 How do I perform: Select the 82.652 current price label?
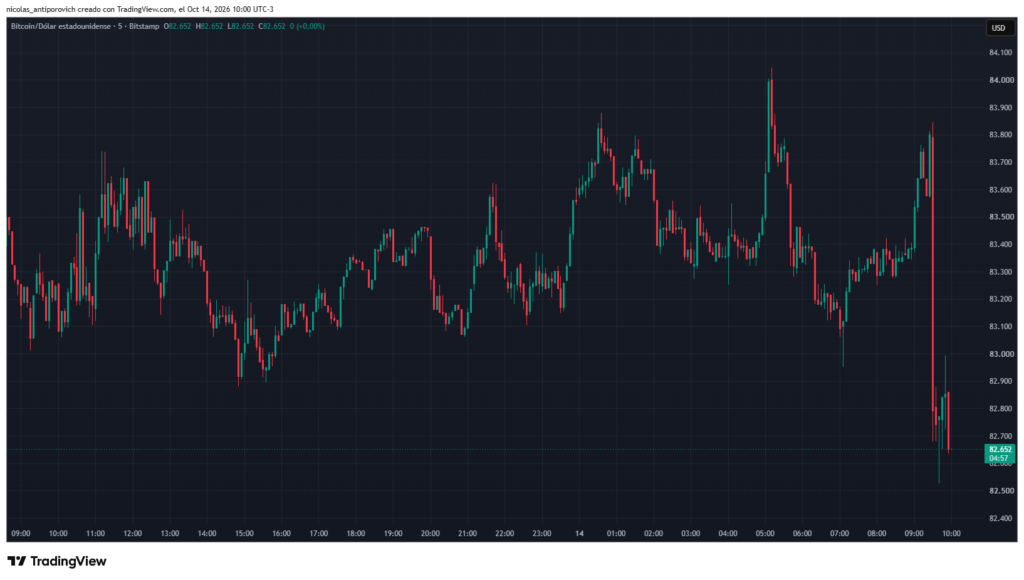point(1000,449)
